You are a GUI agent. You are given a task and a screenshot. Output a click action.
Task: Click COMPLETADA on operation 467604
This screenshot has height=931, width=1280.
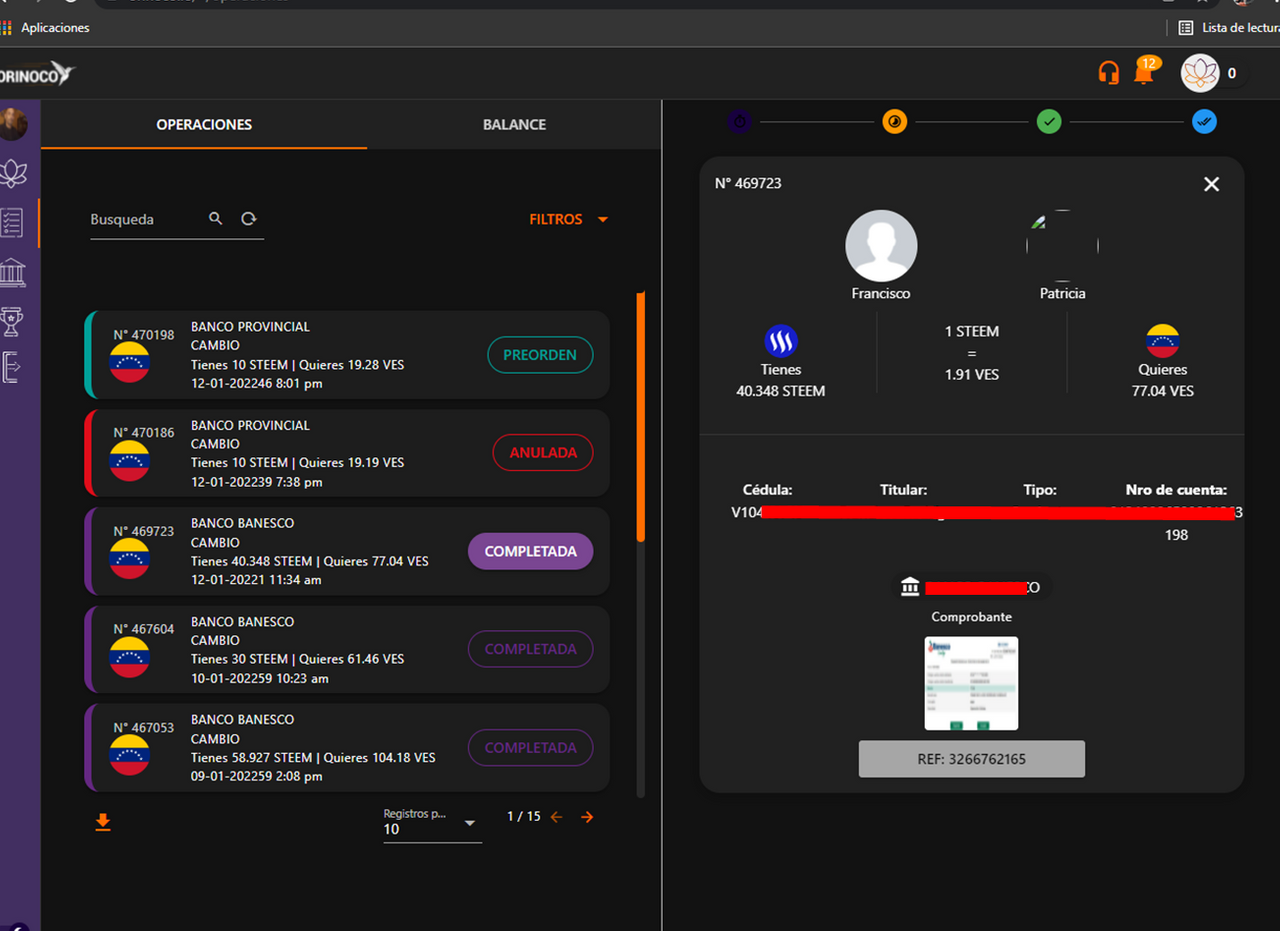coord(530,649)
